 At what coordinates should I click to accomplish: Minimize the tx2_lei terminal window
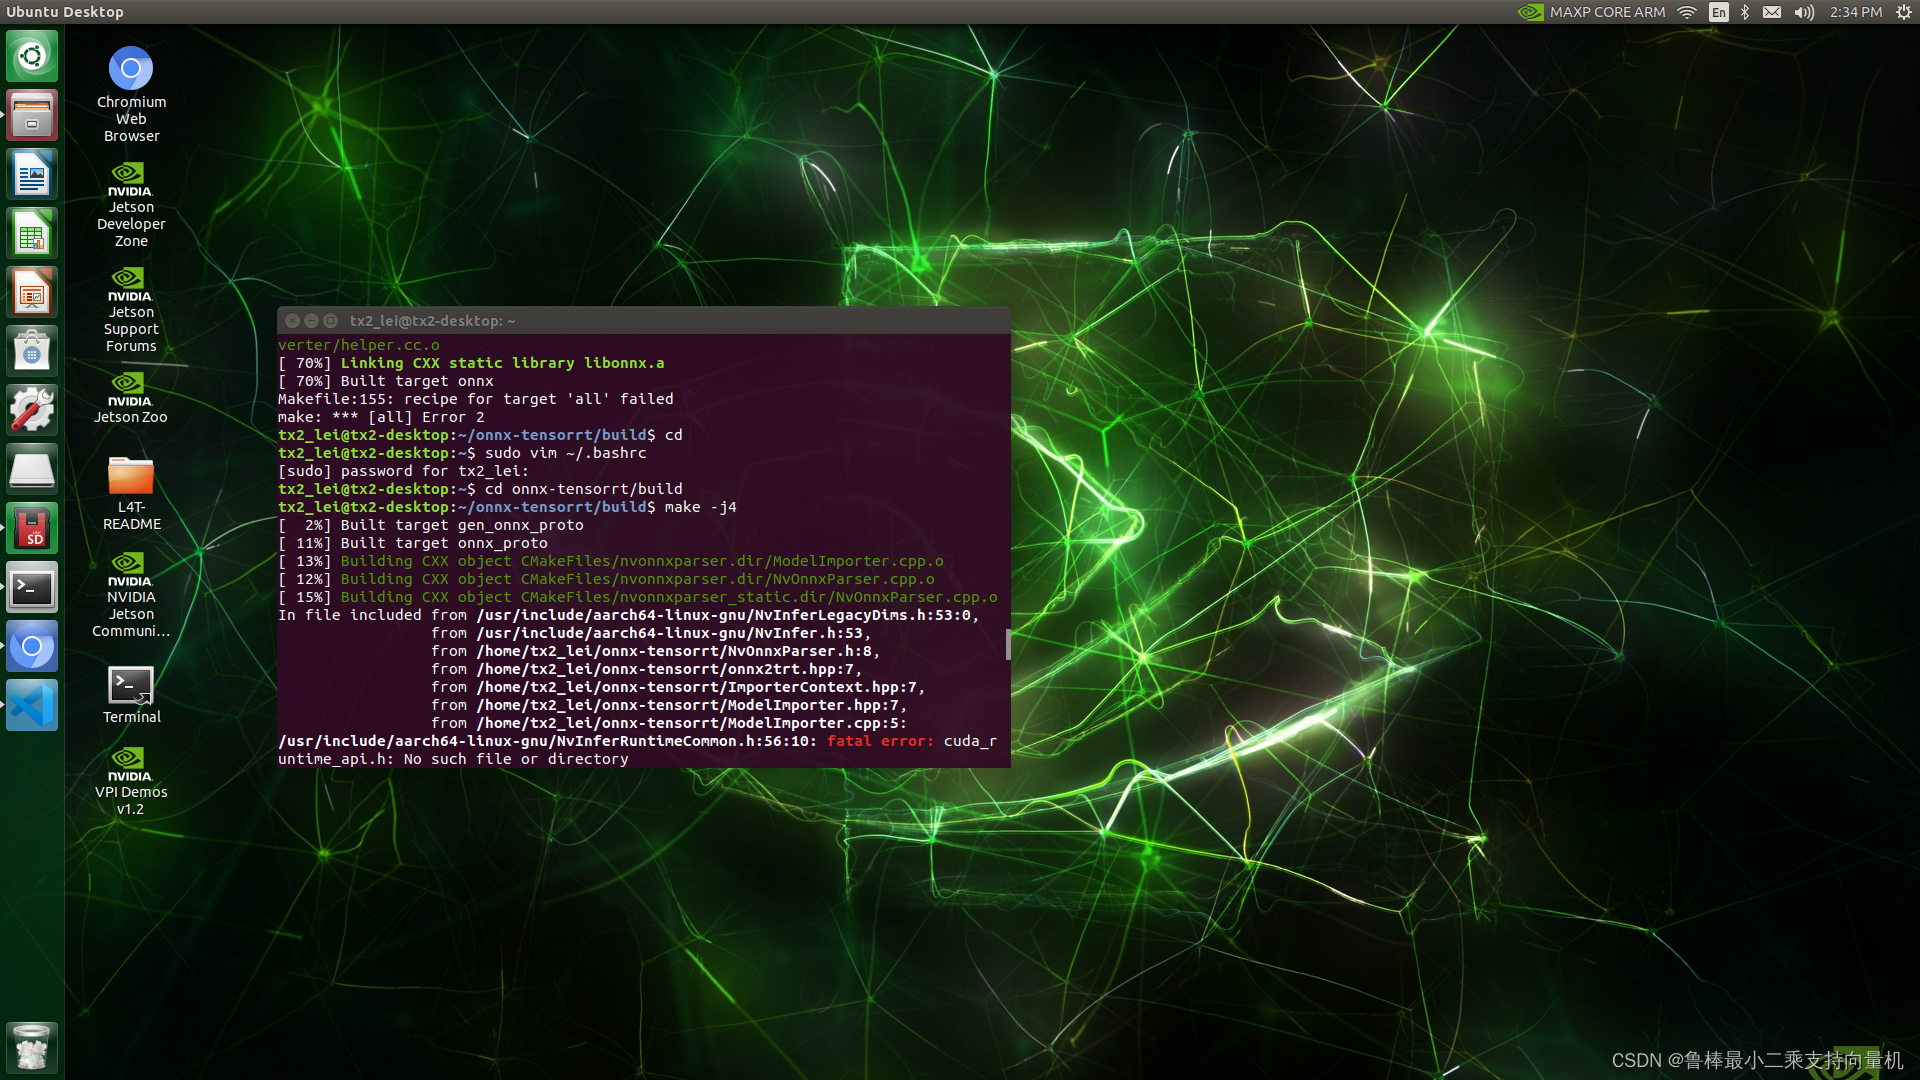click(x=311, y=321)
